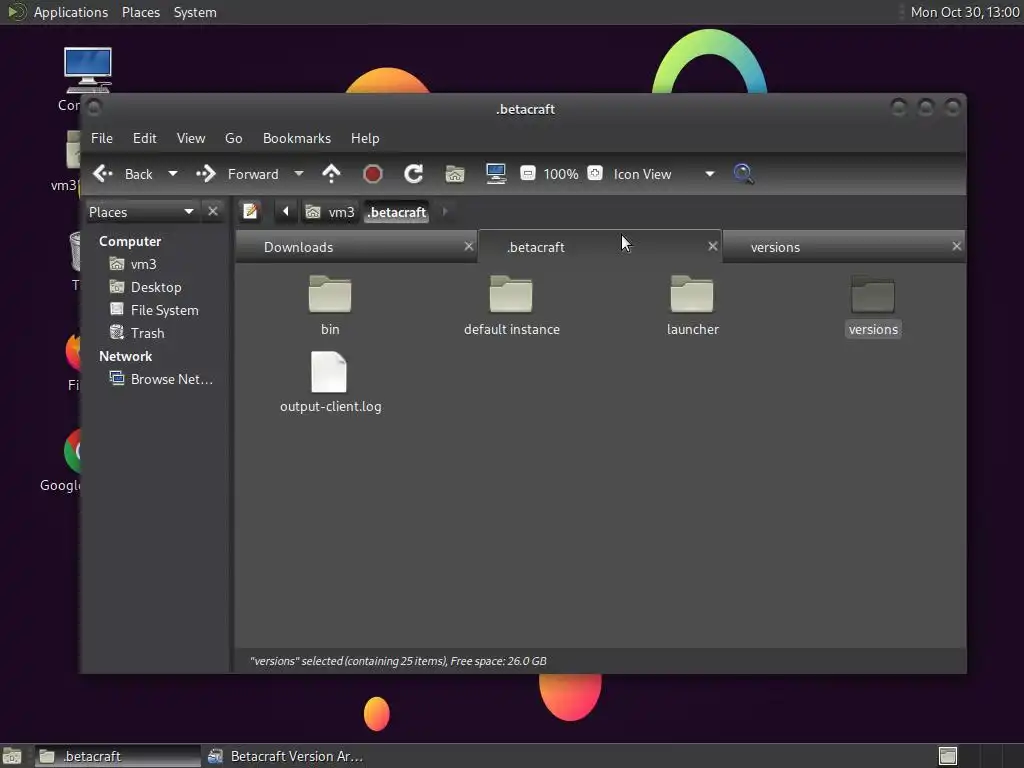Viewport: 1024px width, 768px height.
Task: Click the red Stop loading icon
Action: [372, 174]
